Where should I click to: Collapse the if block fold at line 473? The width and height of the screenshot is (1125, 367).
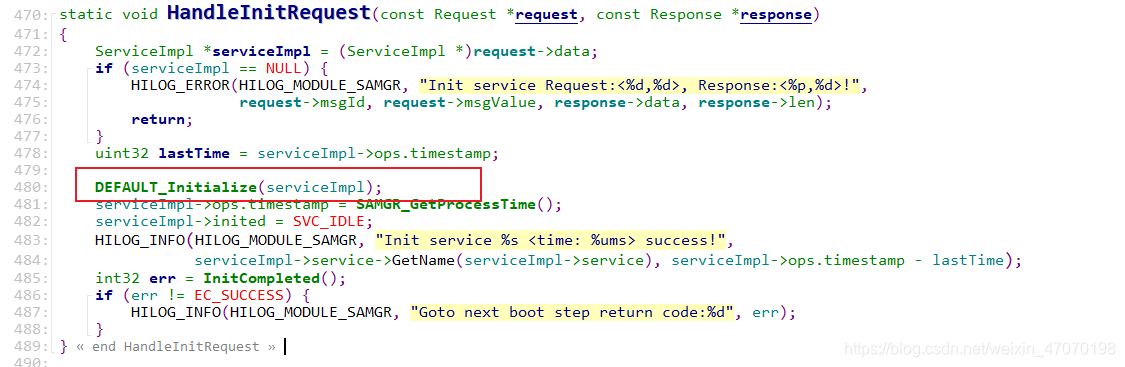[90, 69]
